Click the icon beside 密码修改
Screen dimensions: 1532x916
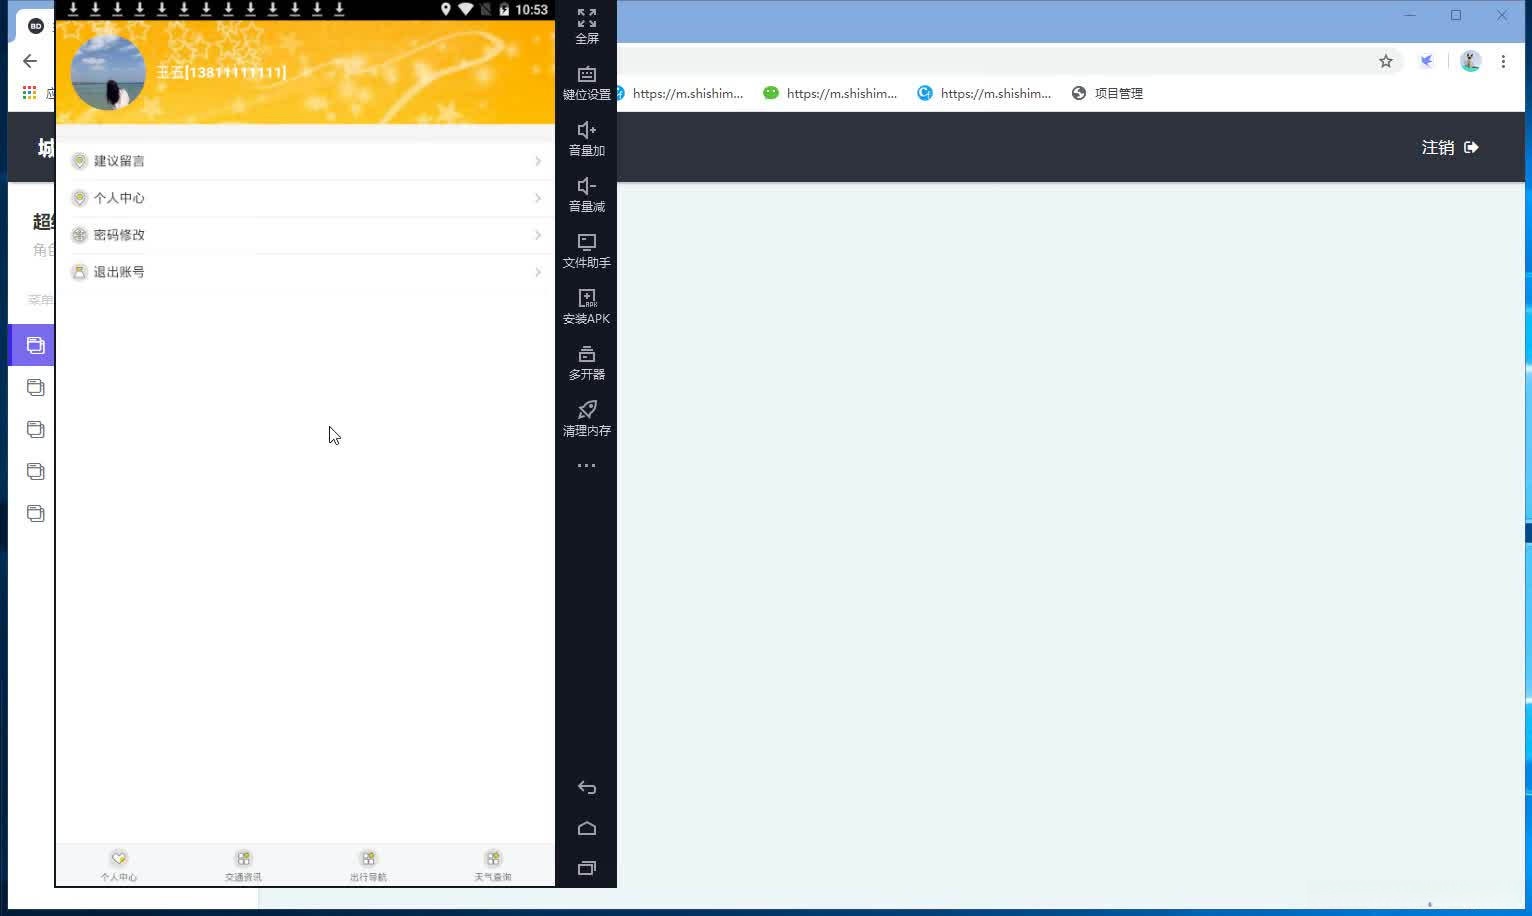[80, 235]
